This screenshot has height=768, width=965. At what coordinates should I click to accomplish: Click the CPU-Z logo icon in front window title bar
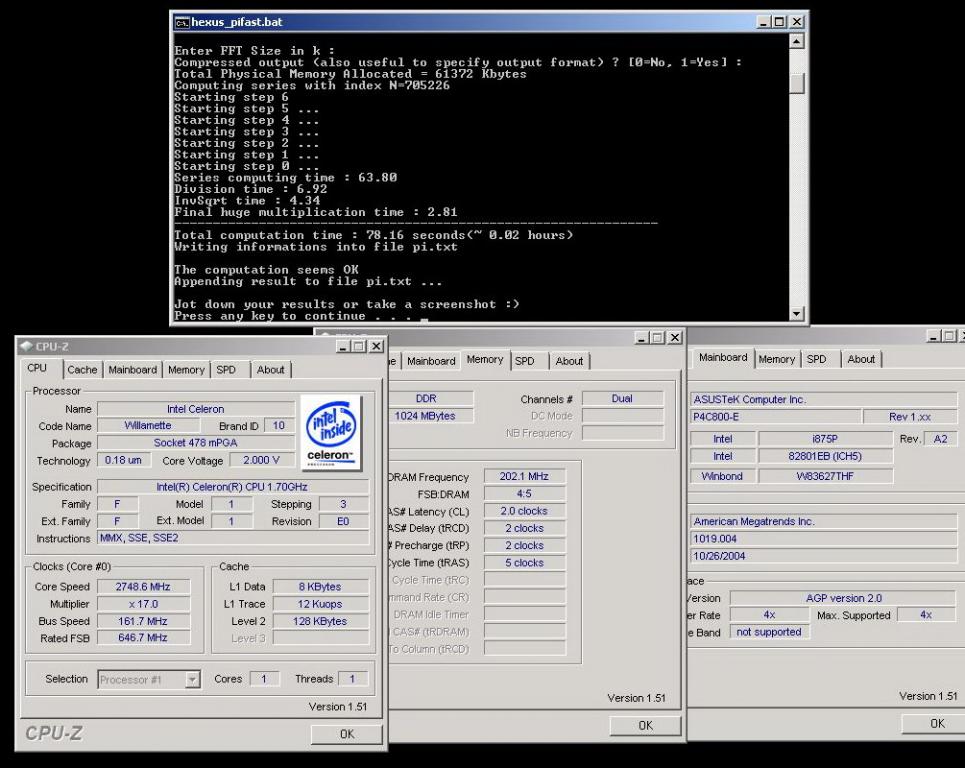(x=26, y=346)
